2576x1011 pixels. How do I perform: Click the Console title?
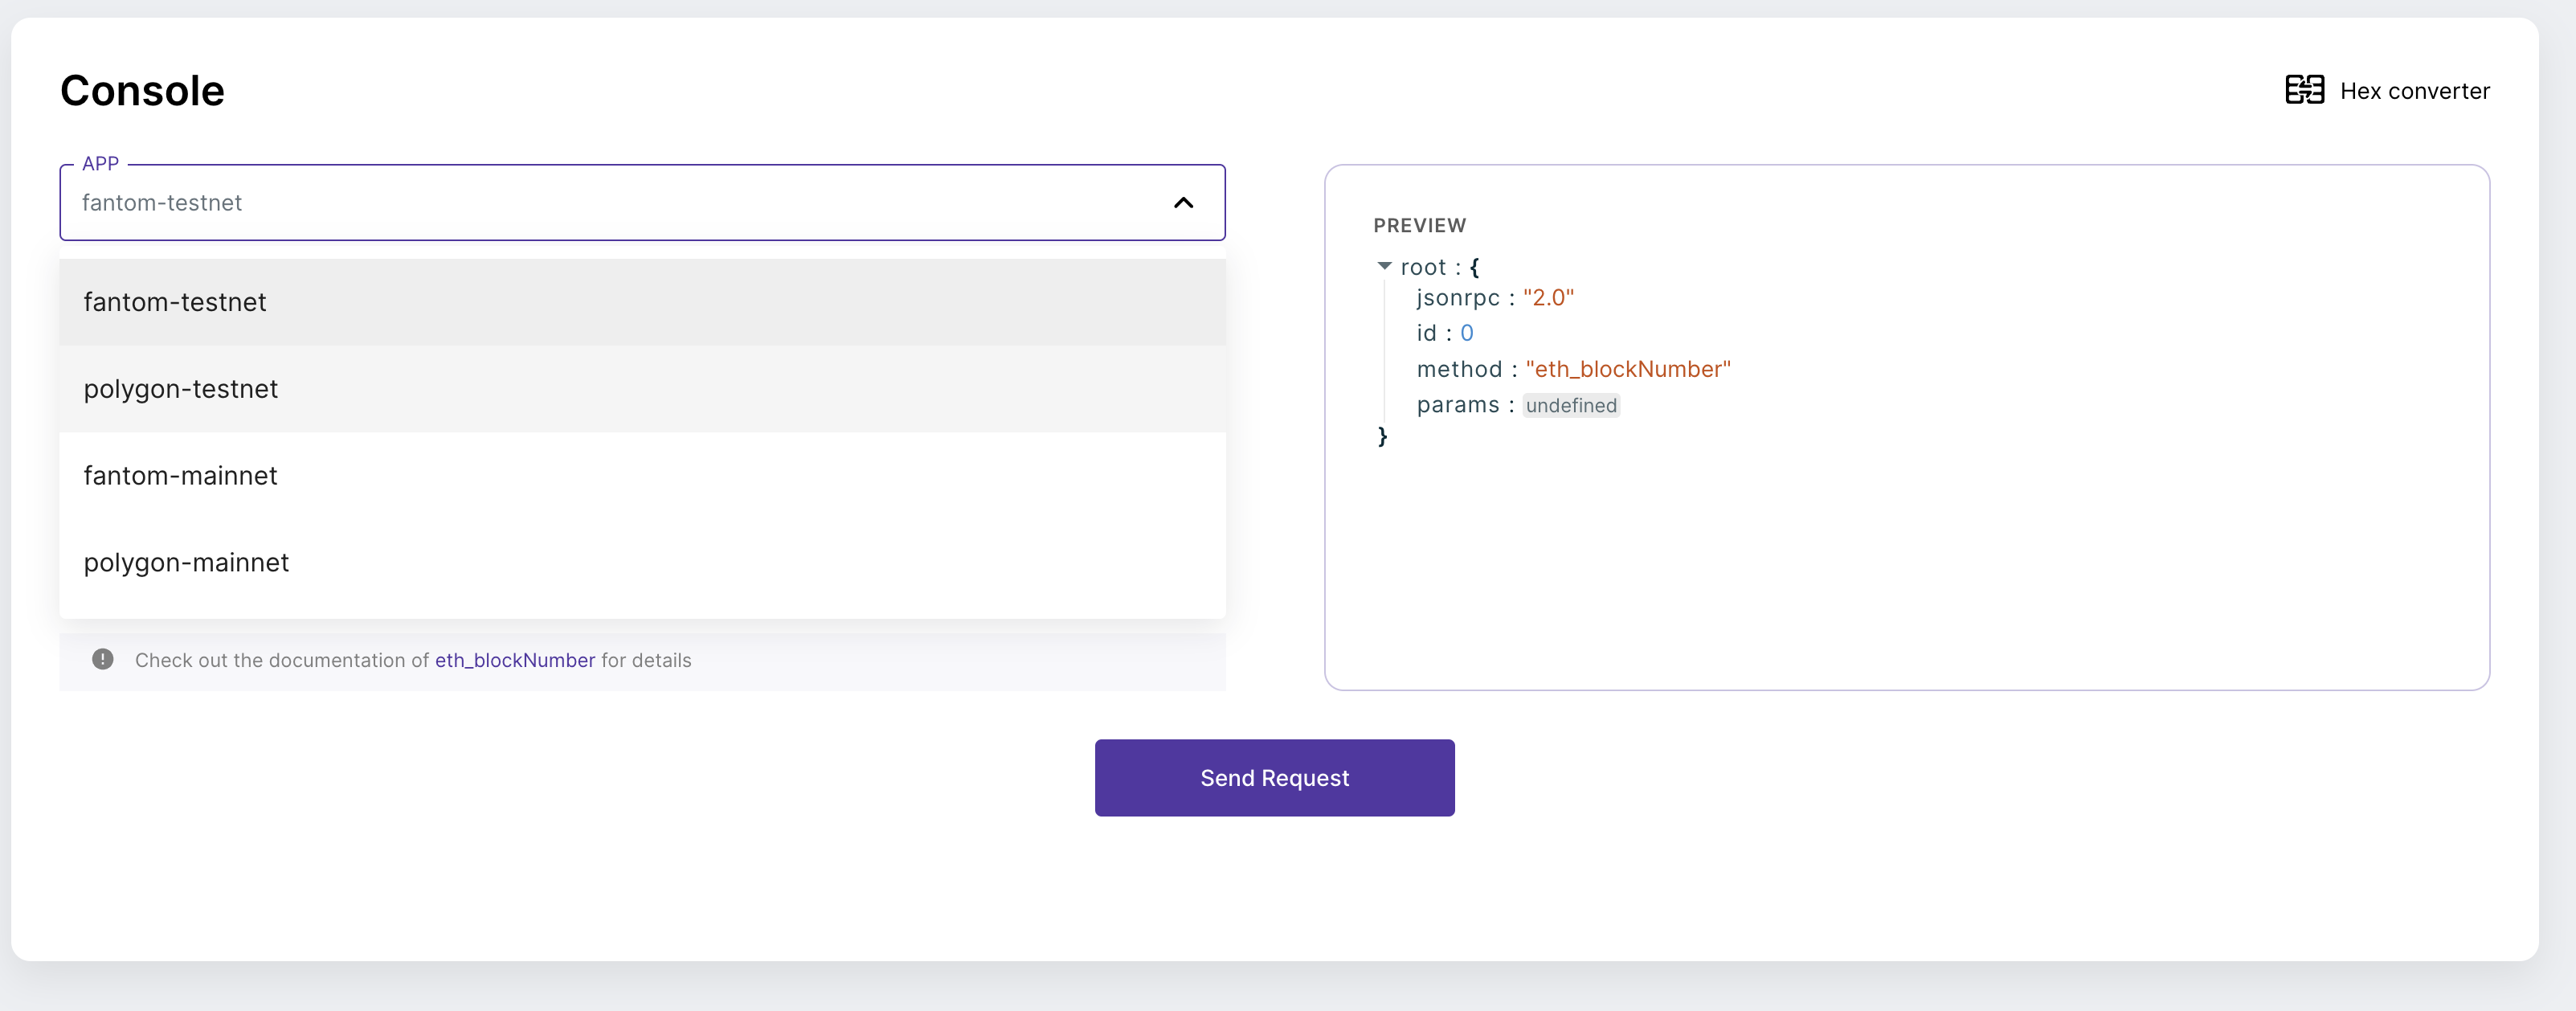(142, 91)
